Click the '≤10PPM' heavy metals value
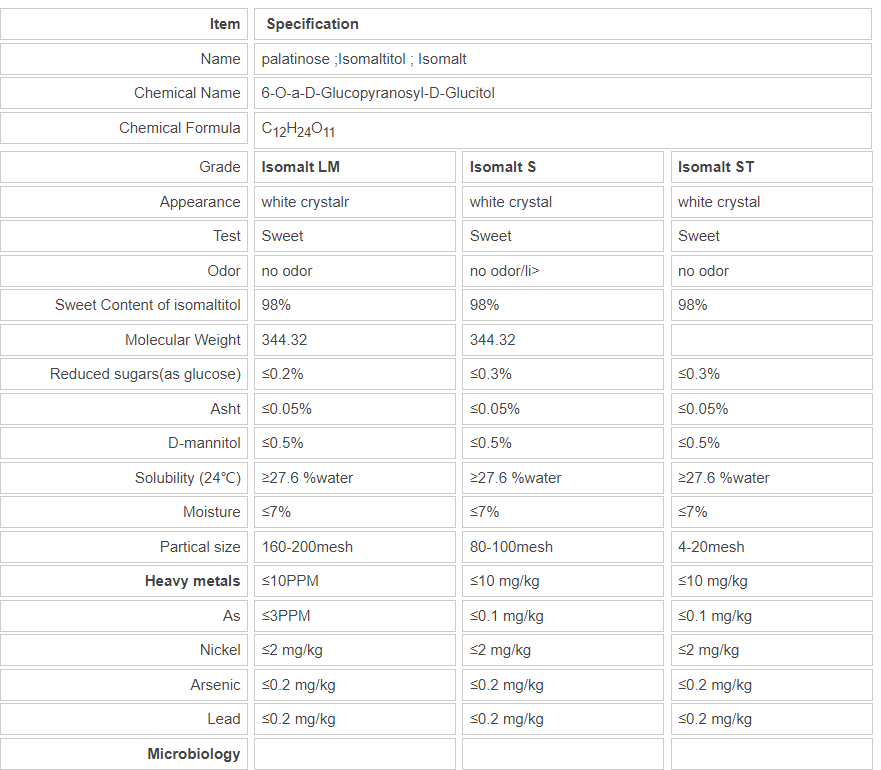Image resolution: width=881 pixels, height=770 pixels. 290,581
